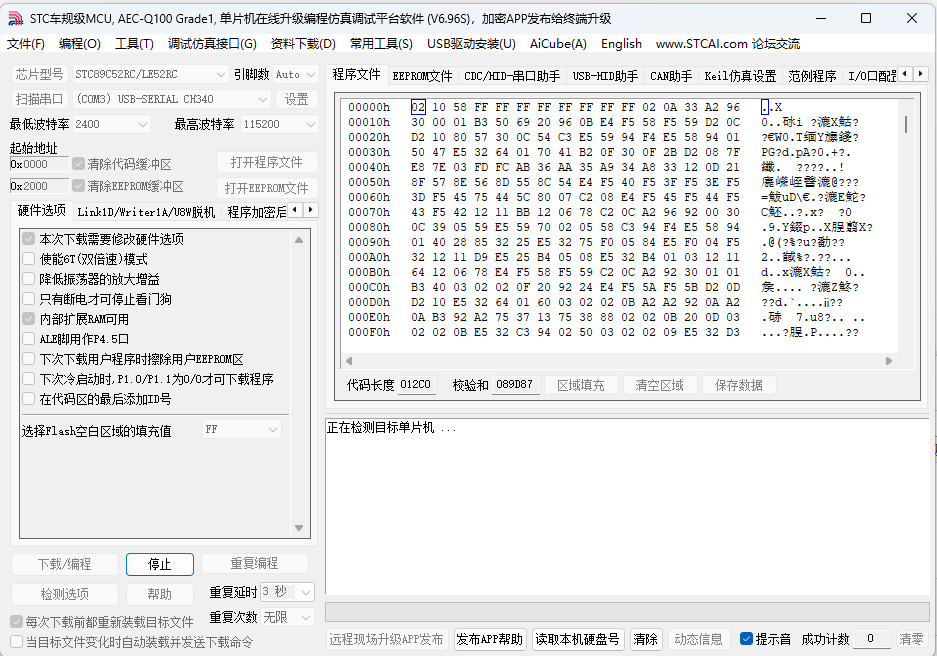Switch to 范例程序 tab
937x656 pixels.
click(x=812, y=76)
